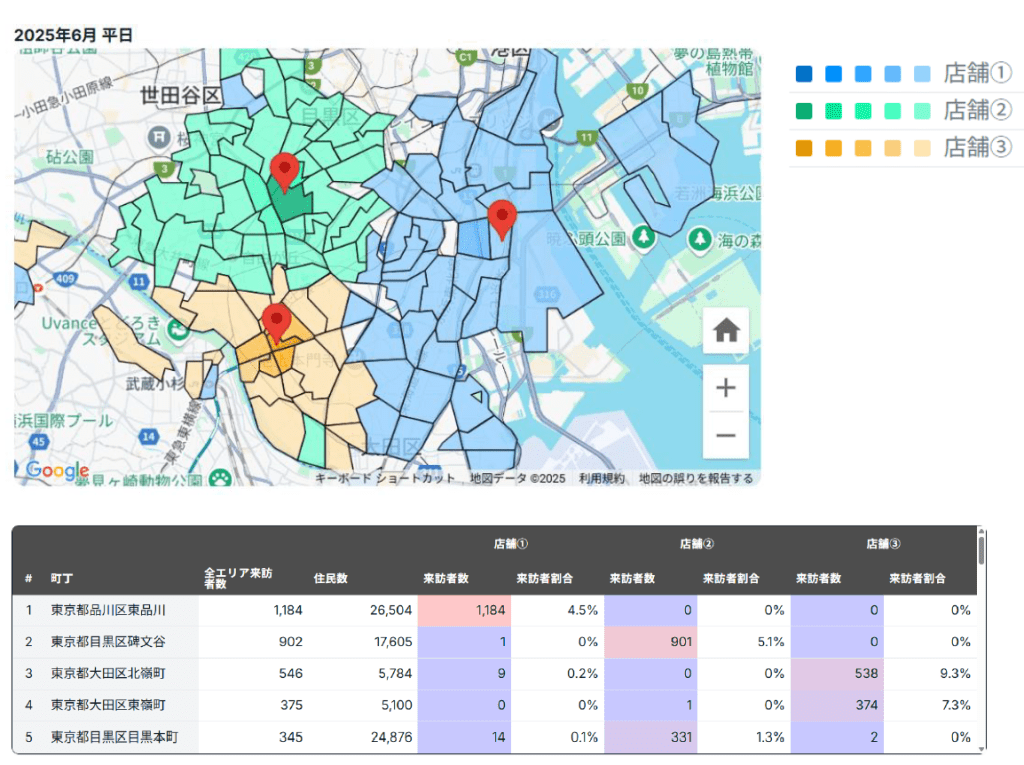Zoom out the map with minus button

point(725,435)
